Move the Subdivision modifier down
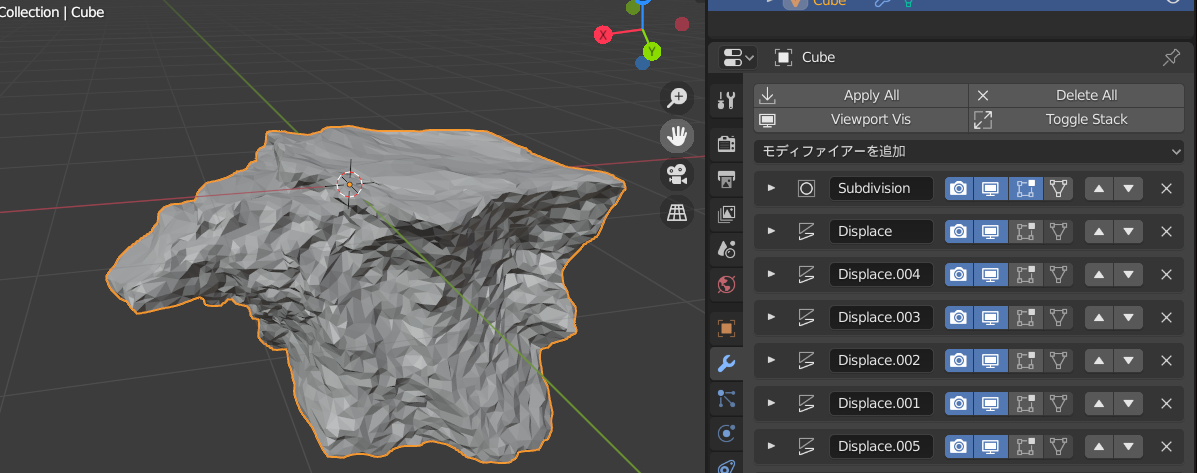This screenshot has width=1197, height=473. [1128, 188]
